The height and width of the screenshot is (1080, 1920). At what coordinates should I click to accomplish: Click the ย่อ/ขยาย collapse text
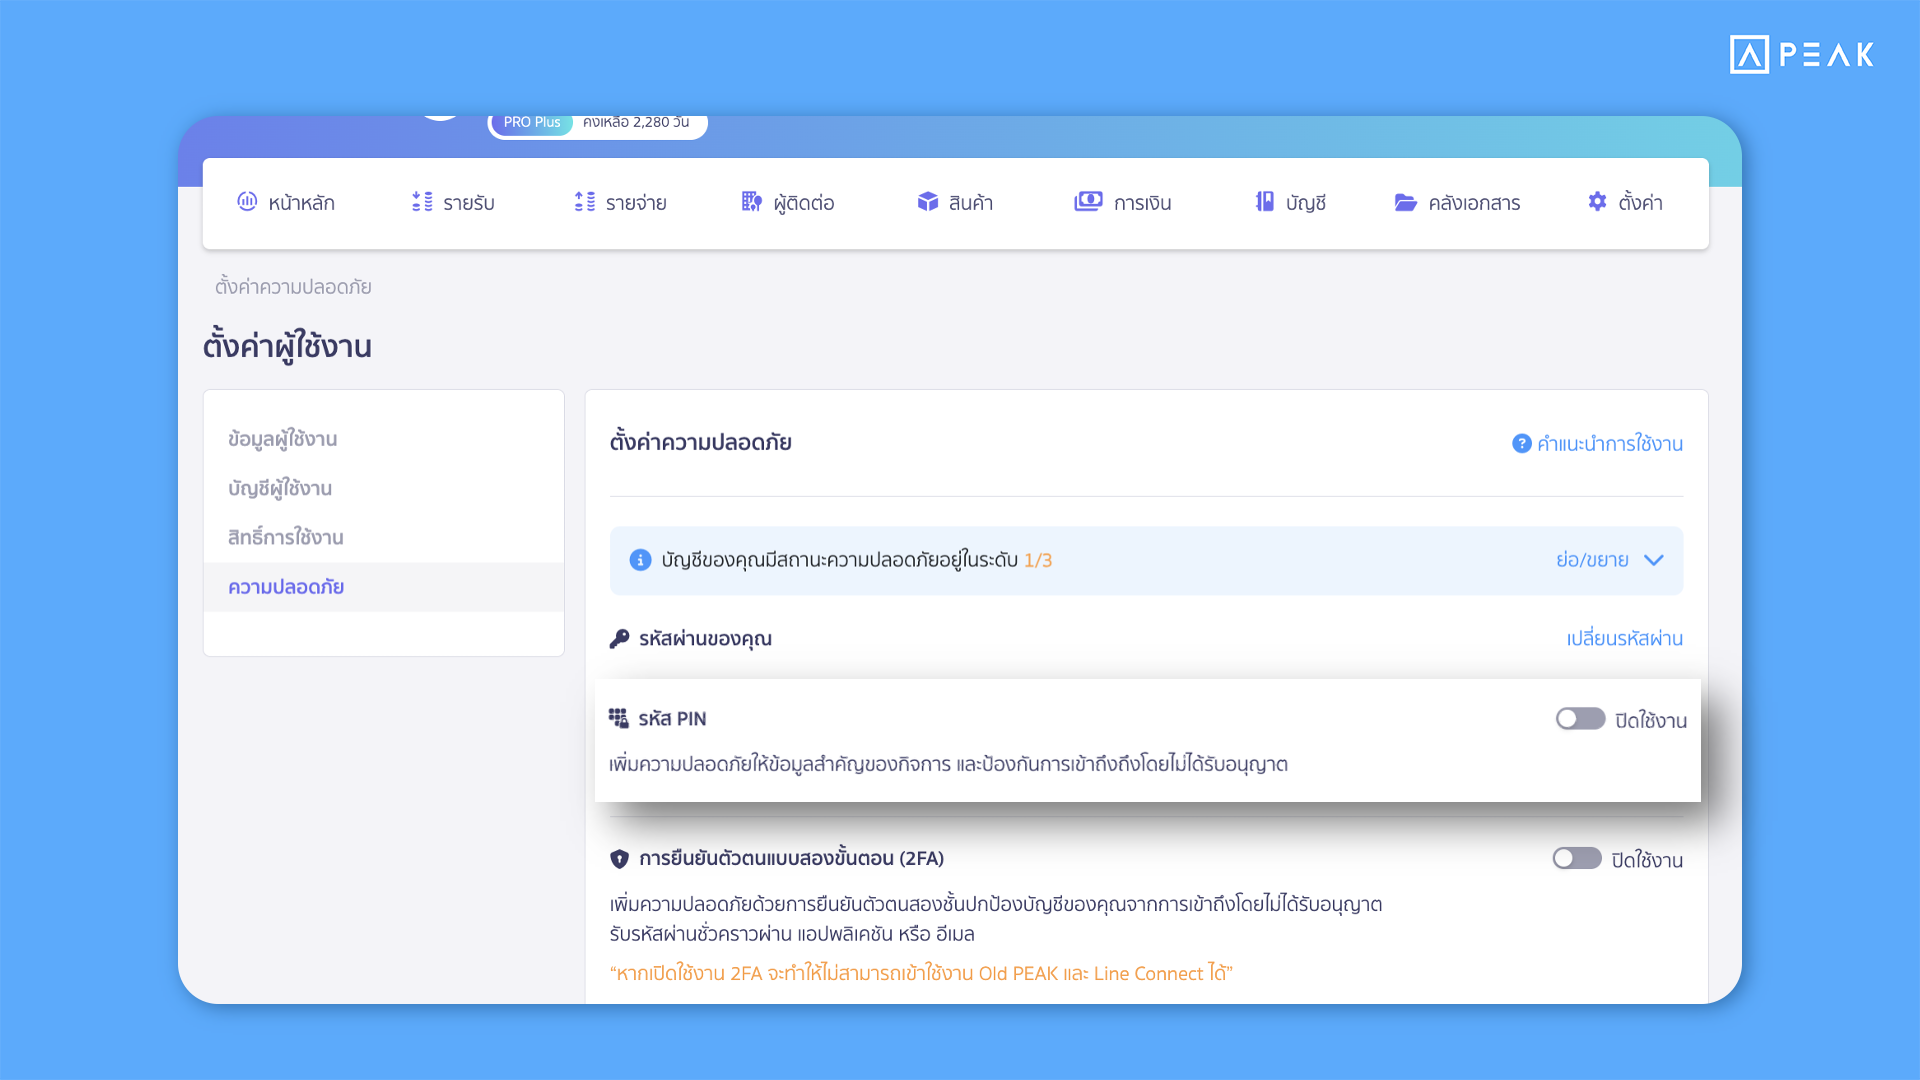click(1592, 560)
